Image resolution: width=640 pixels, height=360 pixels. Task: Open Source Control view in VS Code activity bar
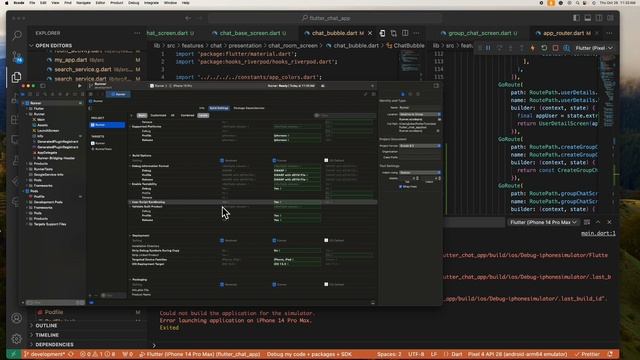point(17,57)
